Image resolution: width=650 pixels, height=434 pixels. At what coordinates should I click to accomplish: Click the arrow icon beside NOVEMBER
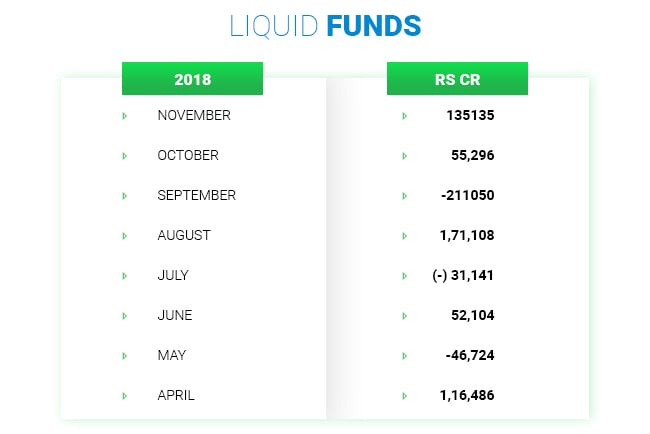pyautogui.click(x=124, y=116)
